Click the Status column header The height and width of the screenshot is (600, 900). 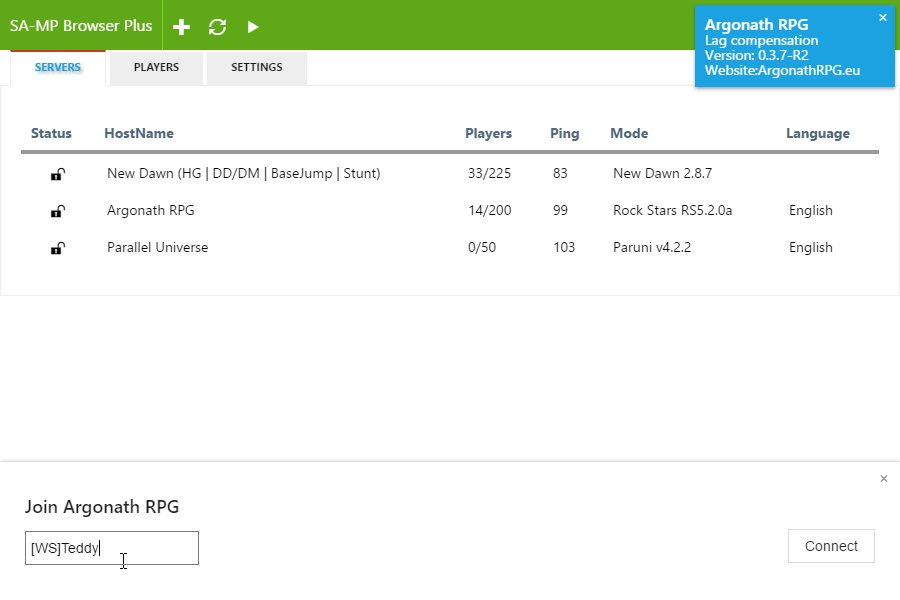pos(51,133)
